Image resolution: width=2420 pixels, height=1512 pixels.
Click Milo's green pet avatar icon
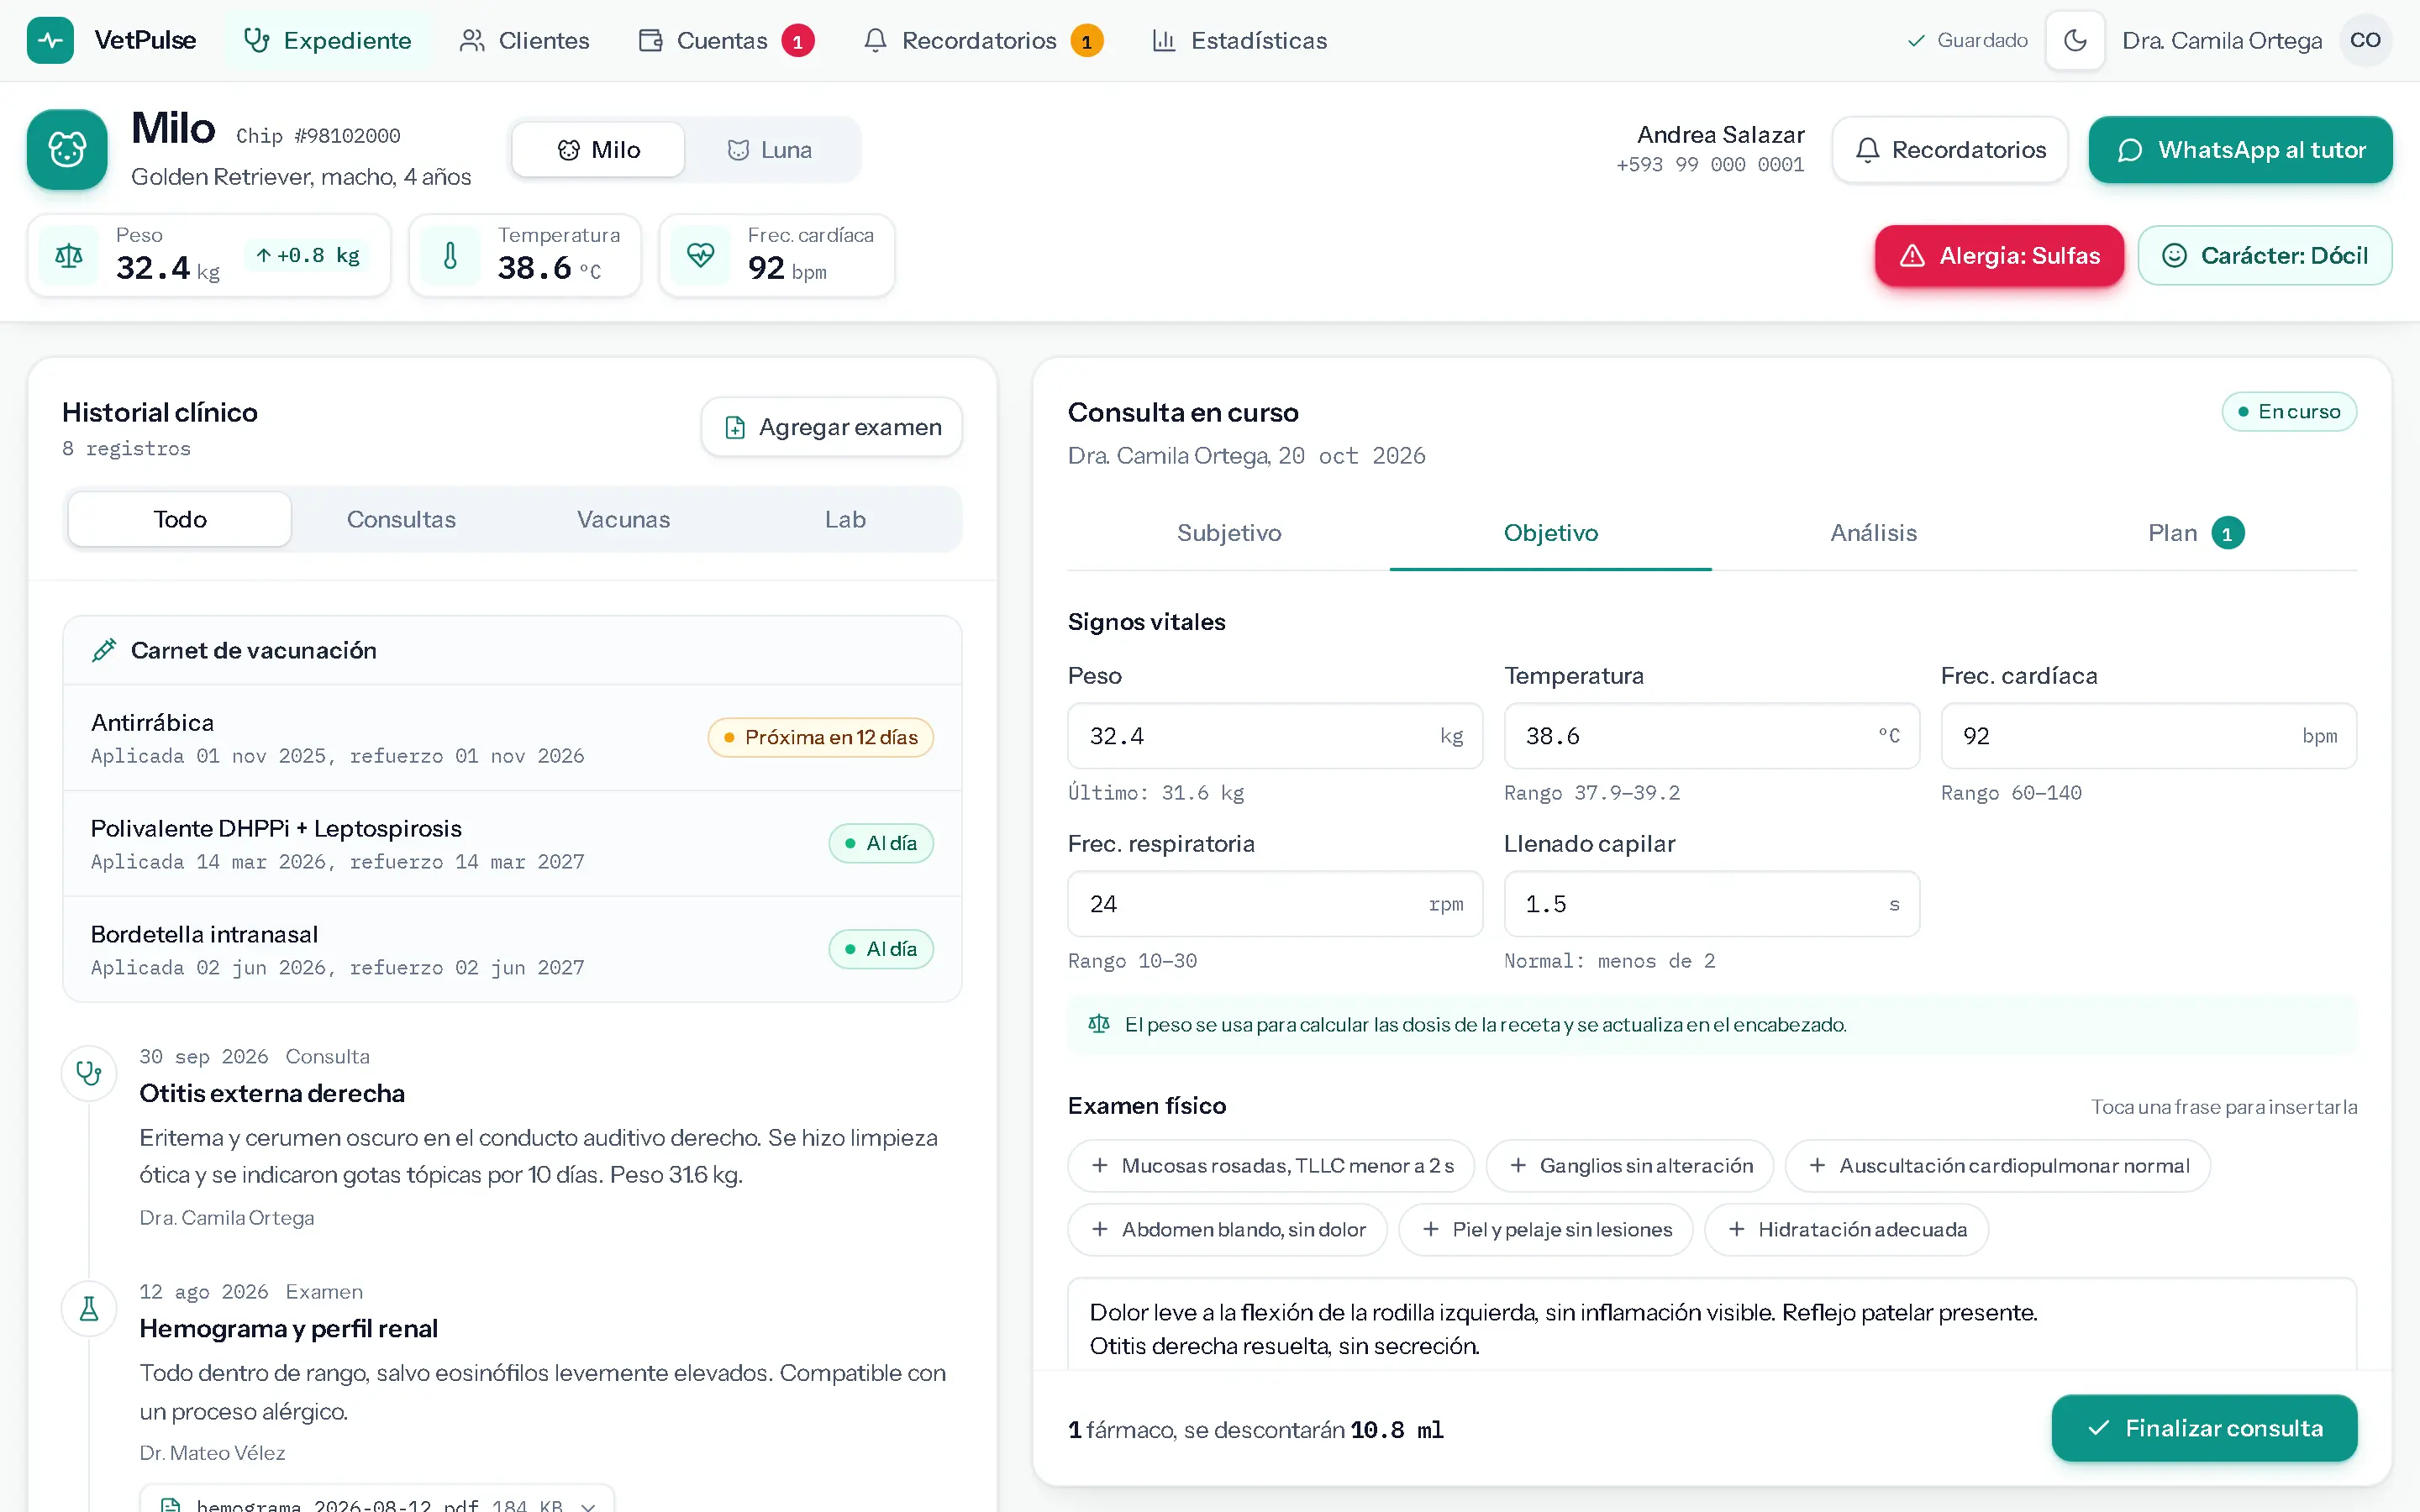click(67, 150)
